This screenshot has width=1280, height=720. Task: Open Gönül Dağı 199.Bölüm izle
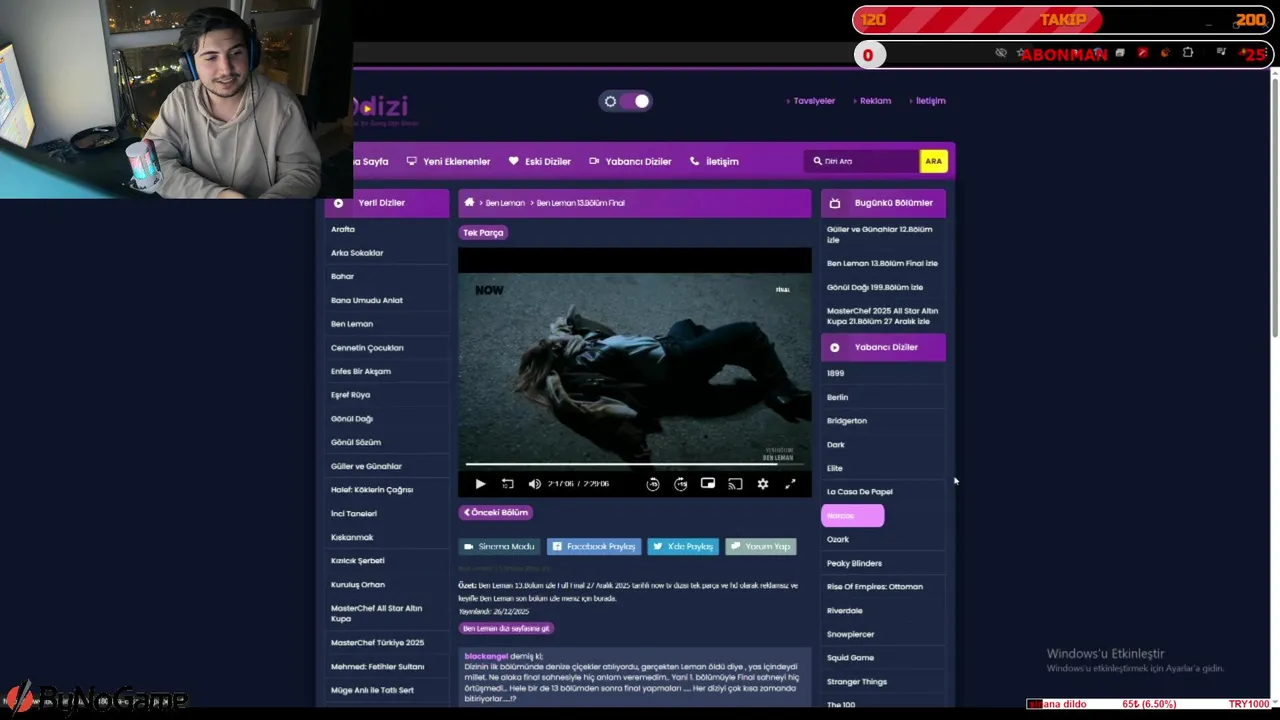[x=875, y=287]
